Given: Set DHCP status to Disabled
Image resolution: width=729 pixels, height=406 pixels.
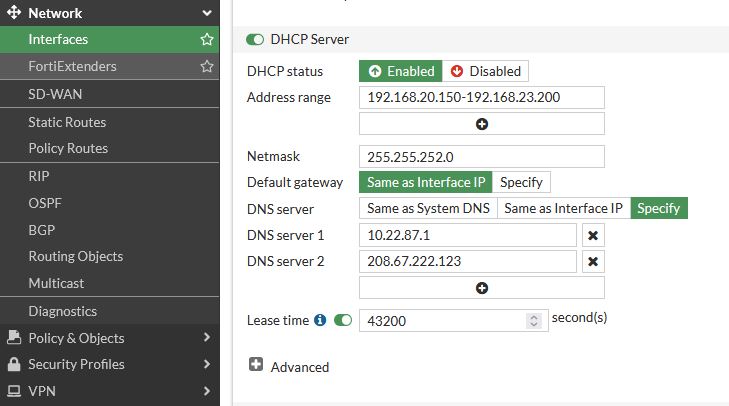Looking at the screenshot, I should coord(485,71).
